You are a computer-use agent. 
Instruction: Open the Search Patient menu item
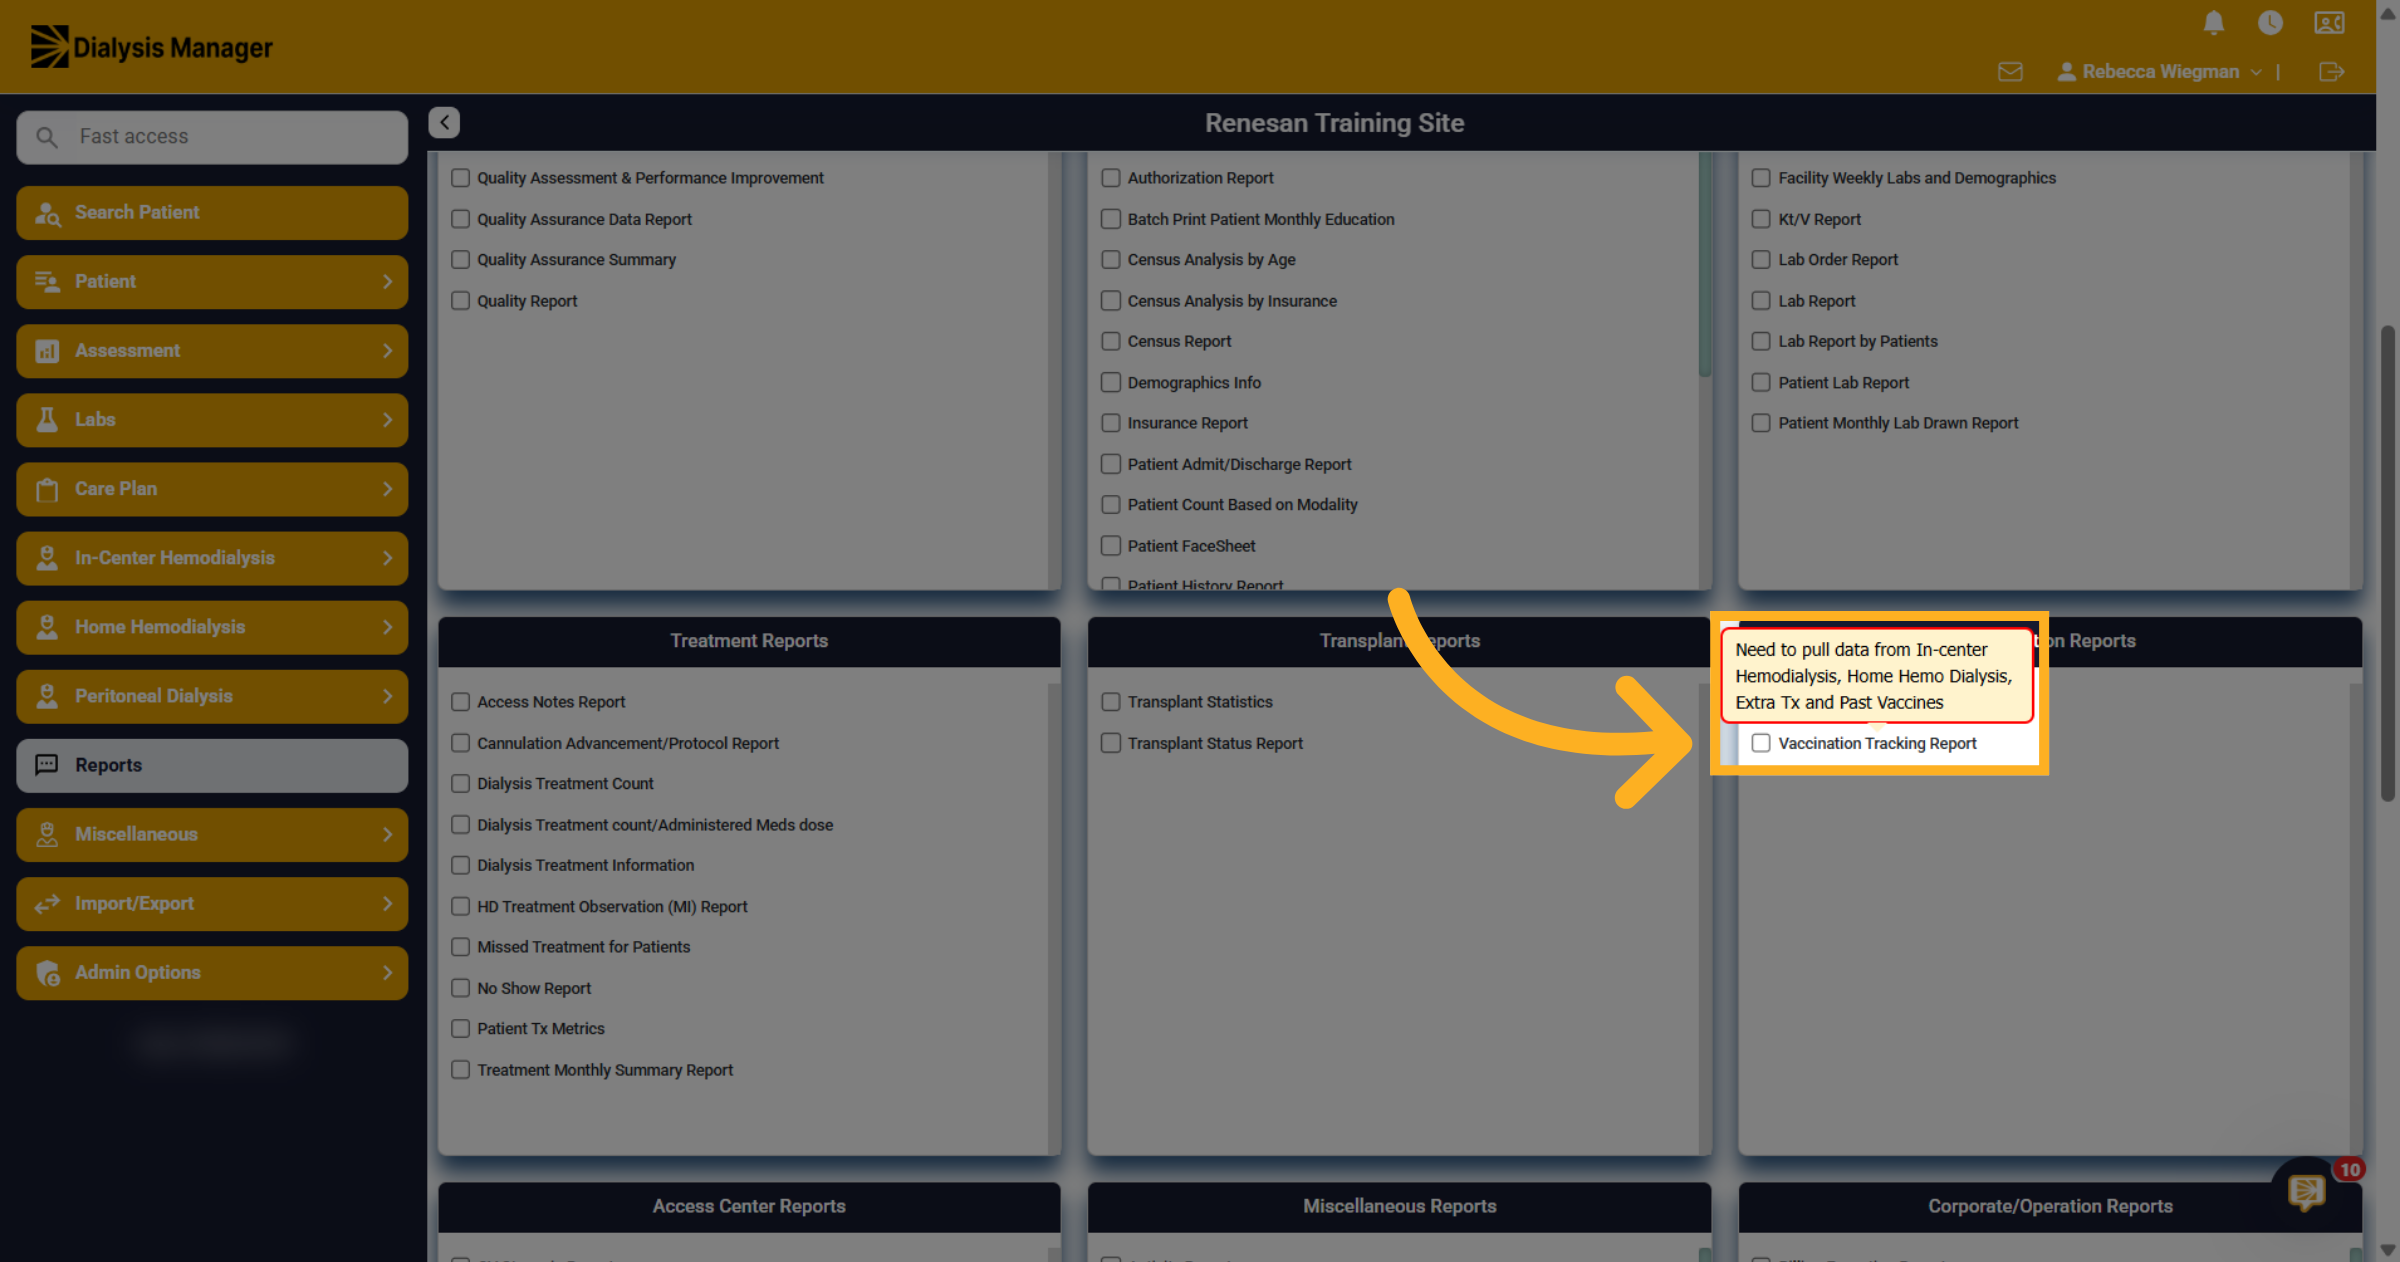point(212,213)
